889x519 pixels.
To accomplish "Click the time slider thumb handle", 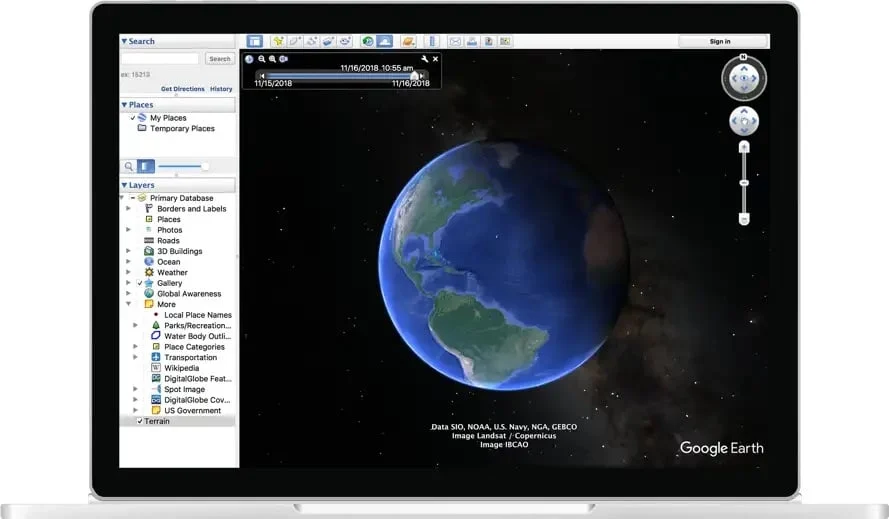I will coord(414,75).
